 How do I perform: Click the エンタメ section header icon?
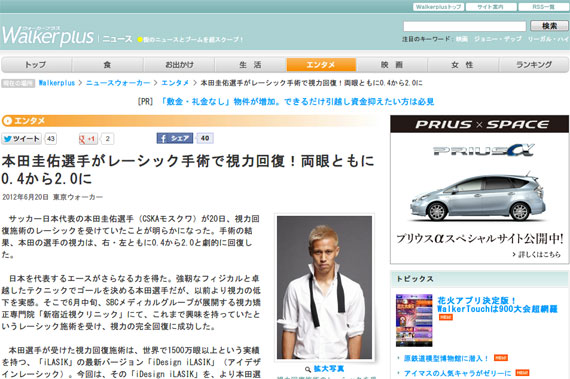[x=7, y=121]
